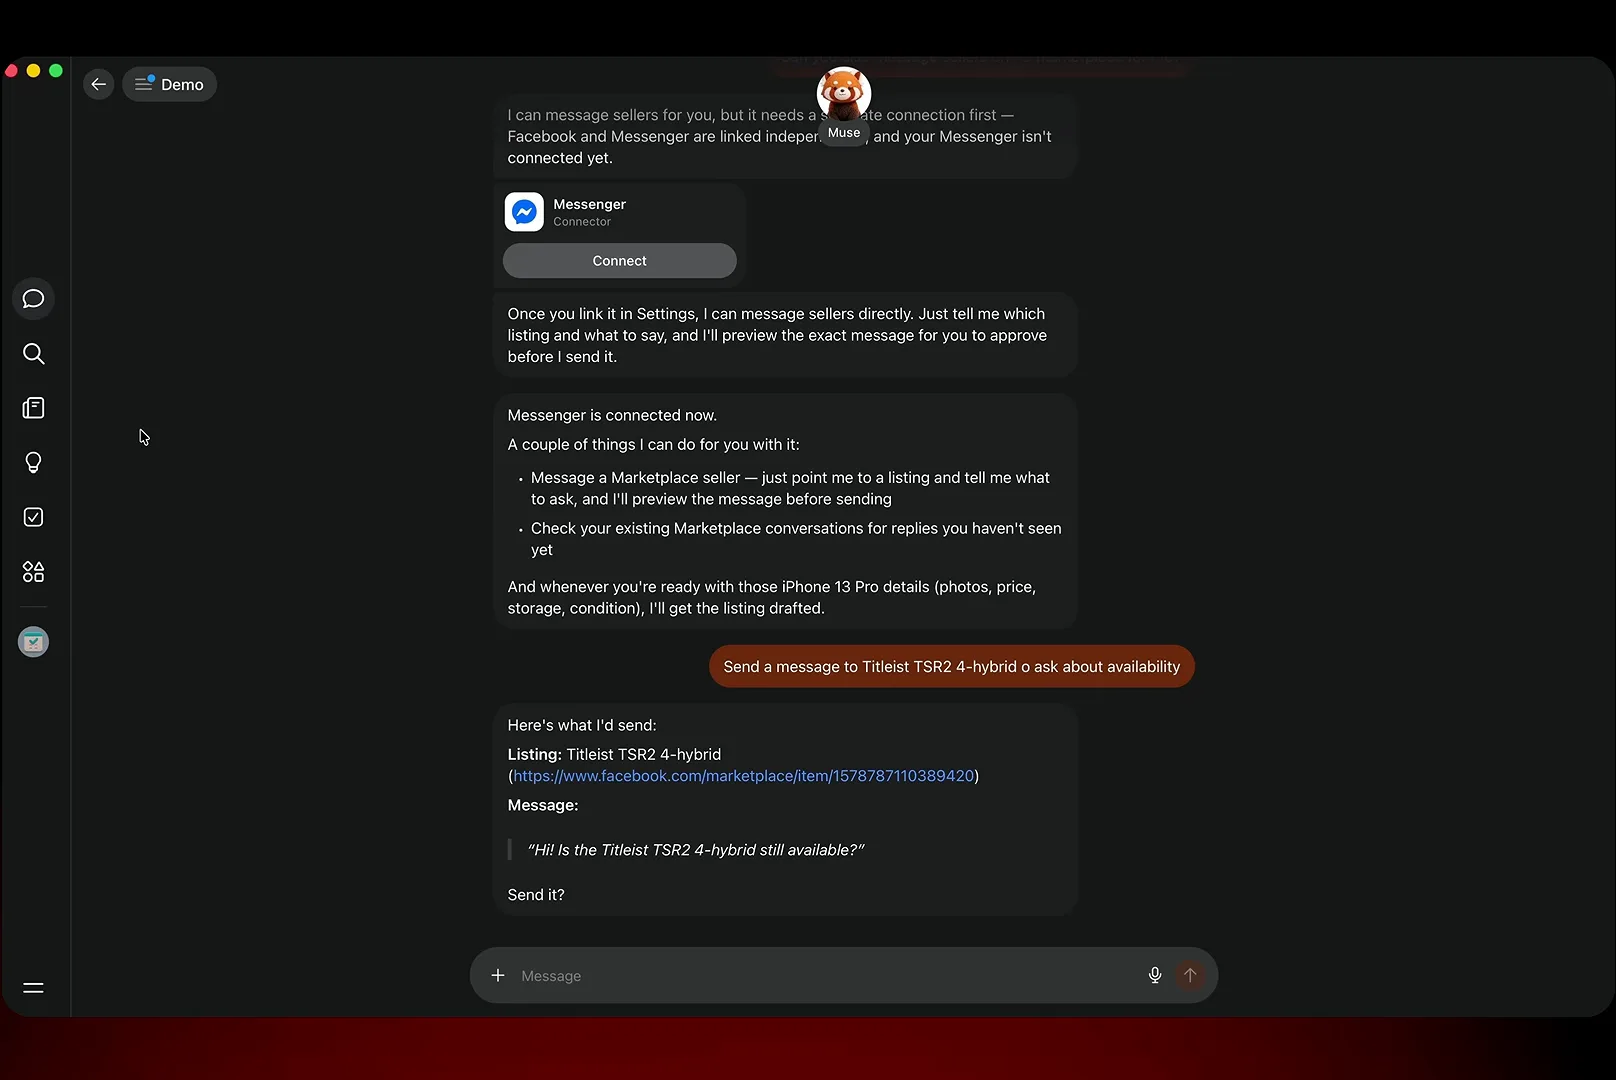Screen dimensions: 1616x1080
Task: Open the chat bubble sidebar icon
Action: [x=33, y=299]
